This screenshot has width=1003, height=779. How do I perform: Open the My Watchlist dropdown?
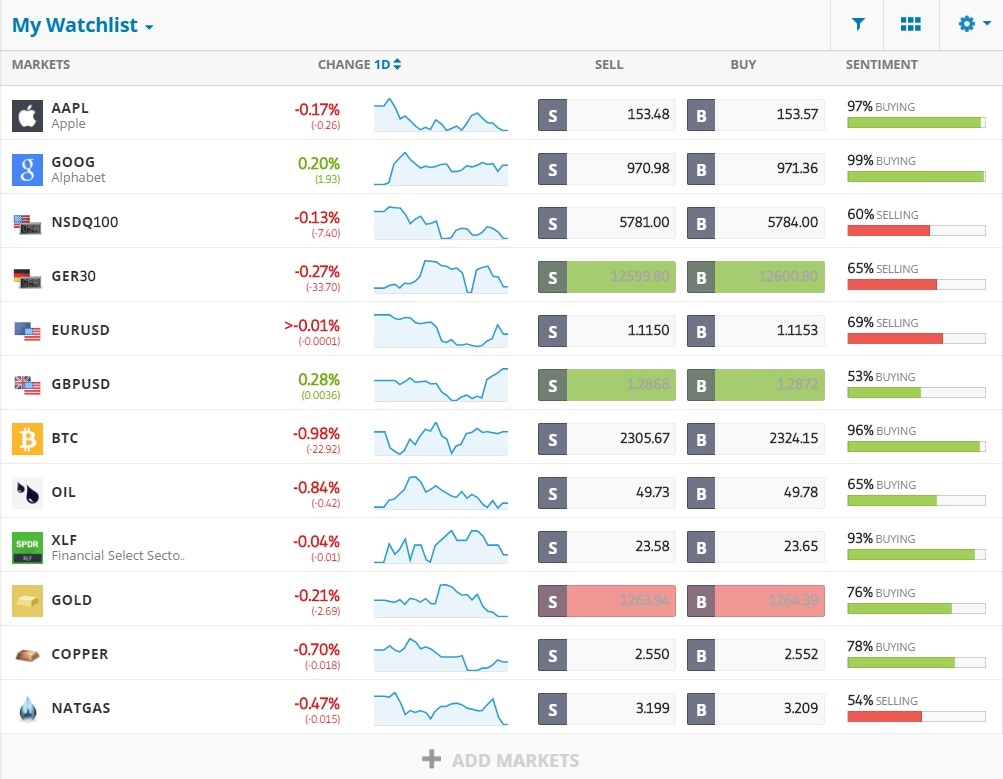83,25
